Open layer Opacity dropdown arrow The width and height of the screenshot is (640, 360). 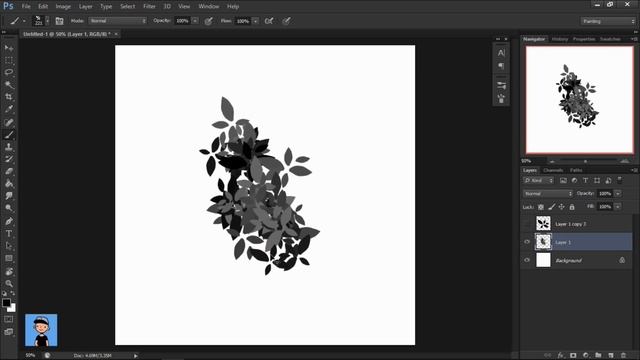click(x=618, y=193)
